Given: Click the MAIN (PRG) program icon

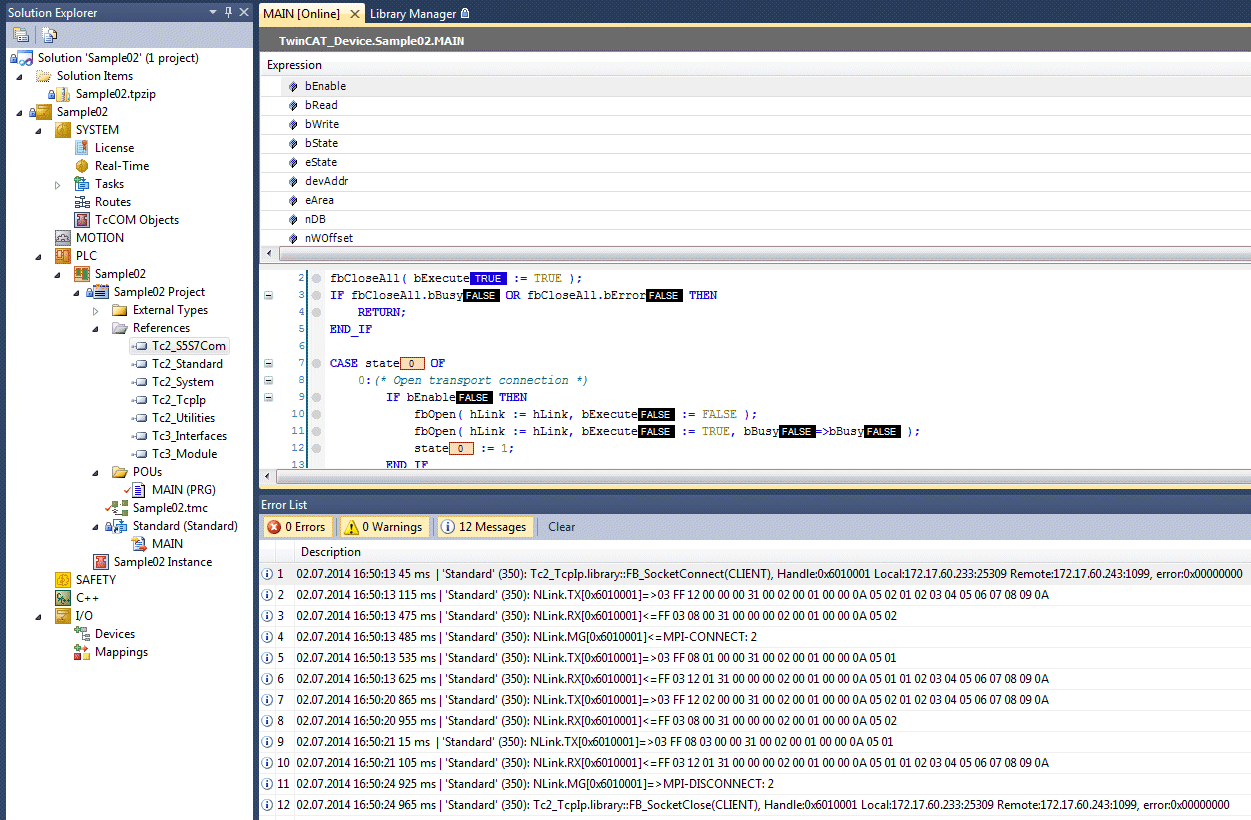Looking at the screenshot, I should coord(139,490).
